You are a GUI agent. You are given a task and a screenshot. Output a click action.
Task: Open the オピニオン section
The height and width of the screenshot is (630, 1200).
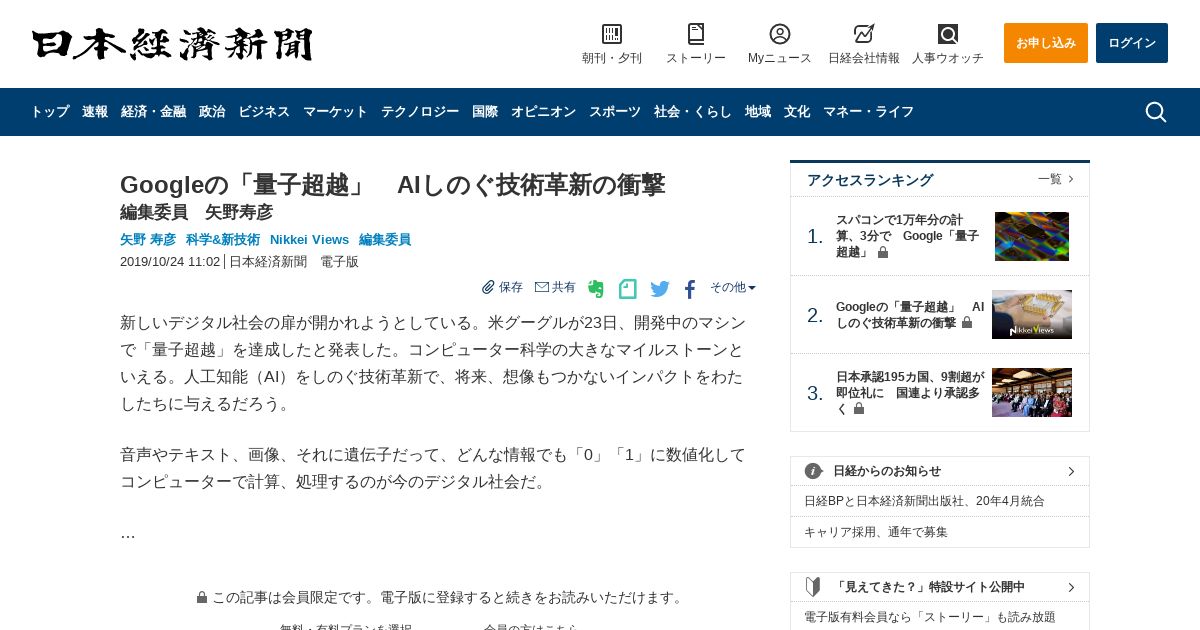(544, 112)
